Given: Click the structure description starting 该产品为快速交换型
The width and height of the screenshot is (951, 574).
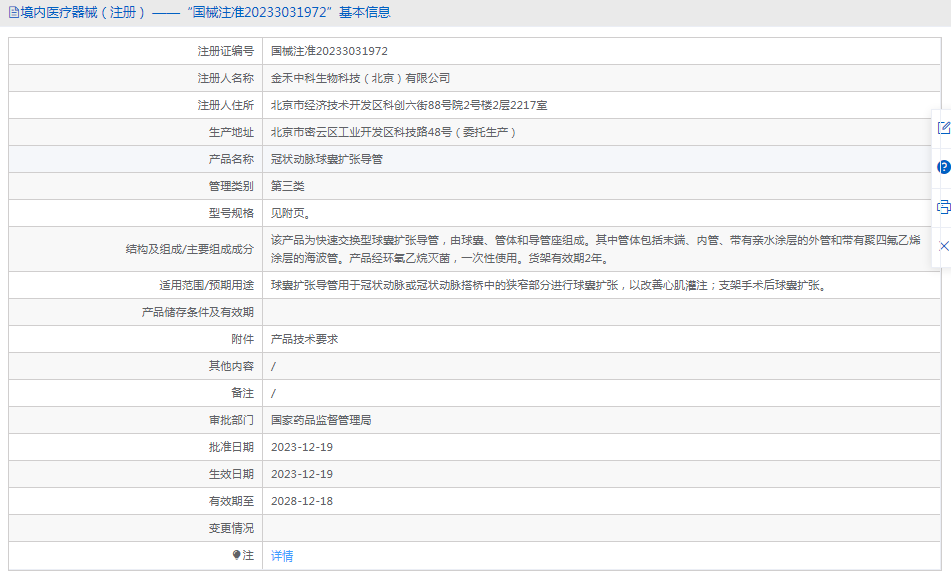Looking at the screenshot, I should click(x=596, y=249).
